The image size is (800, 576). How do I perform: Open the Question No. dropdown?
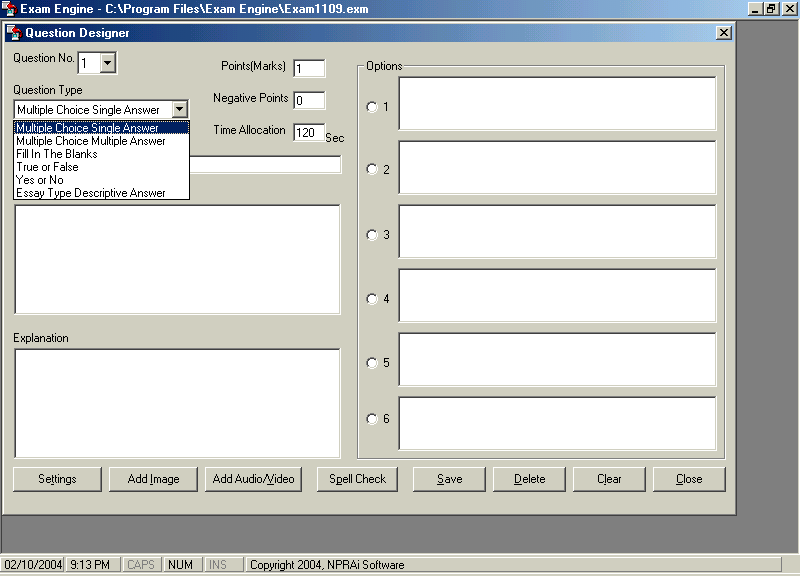click(108, 63)
